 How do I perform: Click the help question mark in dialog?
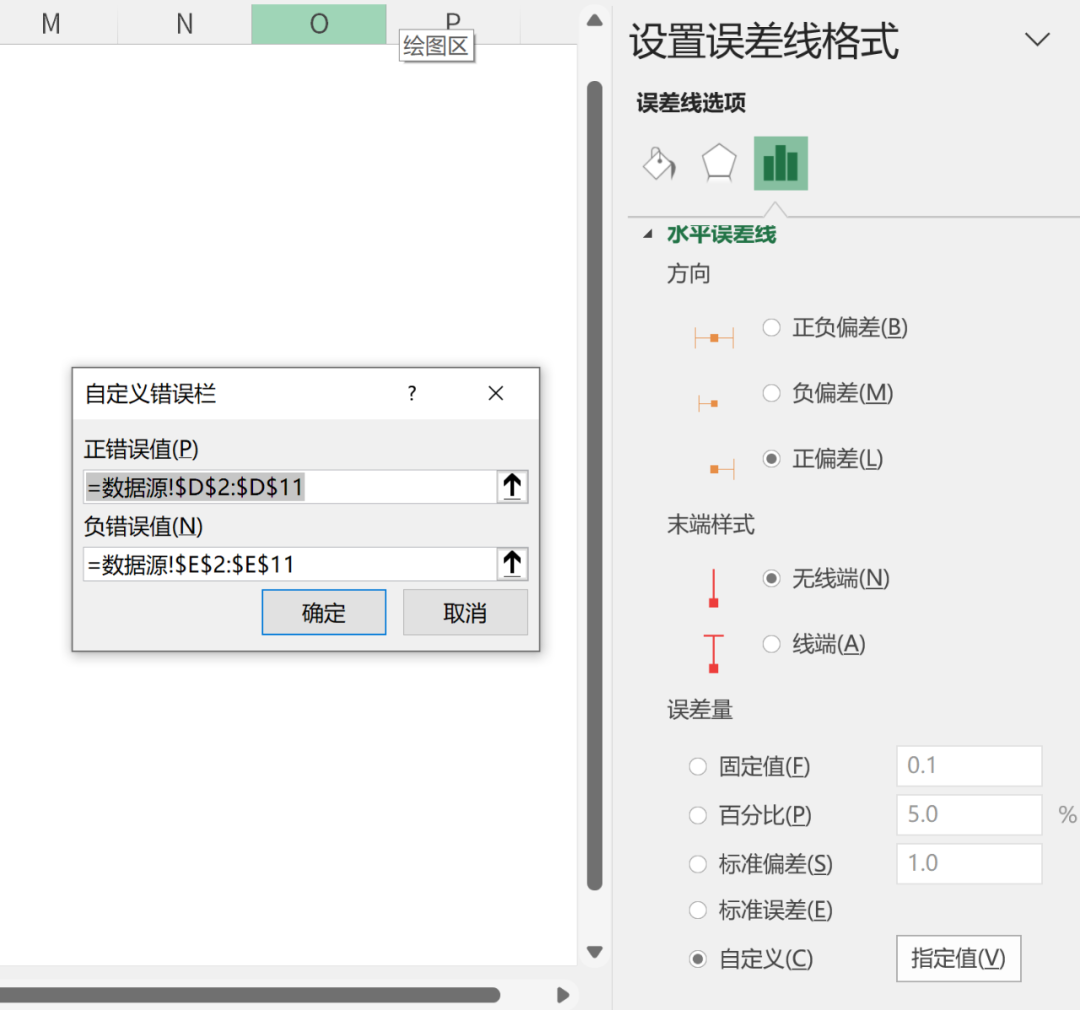(x=412, y=394)
